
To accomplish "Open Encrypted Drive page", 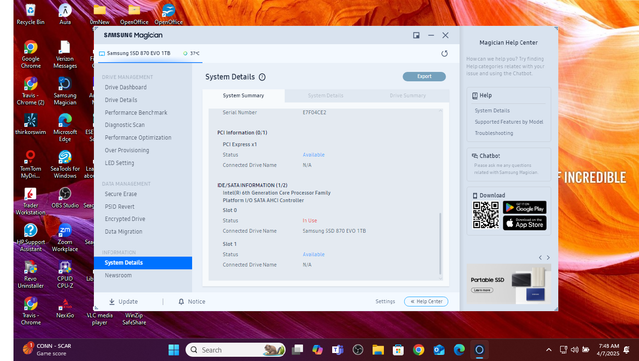I will [x=125, y=219].
